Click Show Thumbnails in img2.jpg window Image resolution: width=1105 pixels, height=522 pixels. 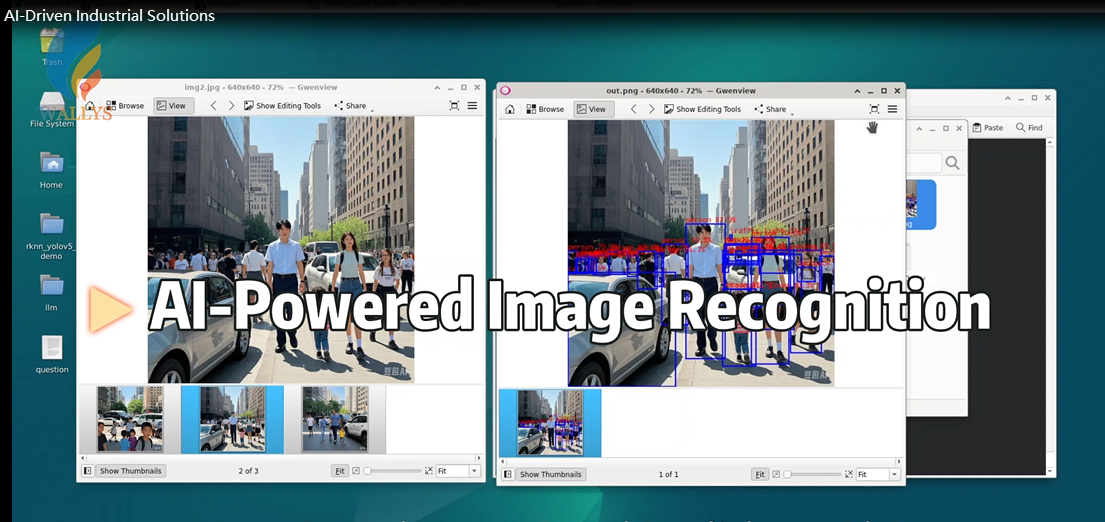tap(130, 471)
